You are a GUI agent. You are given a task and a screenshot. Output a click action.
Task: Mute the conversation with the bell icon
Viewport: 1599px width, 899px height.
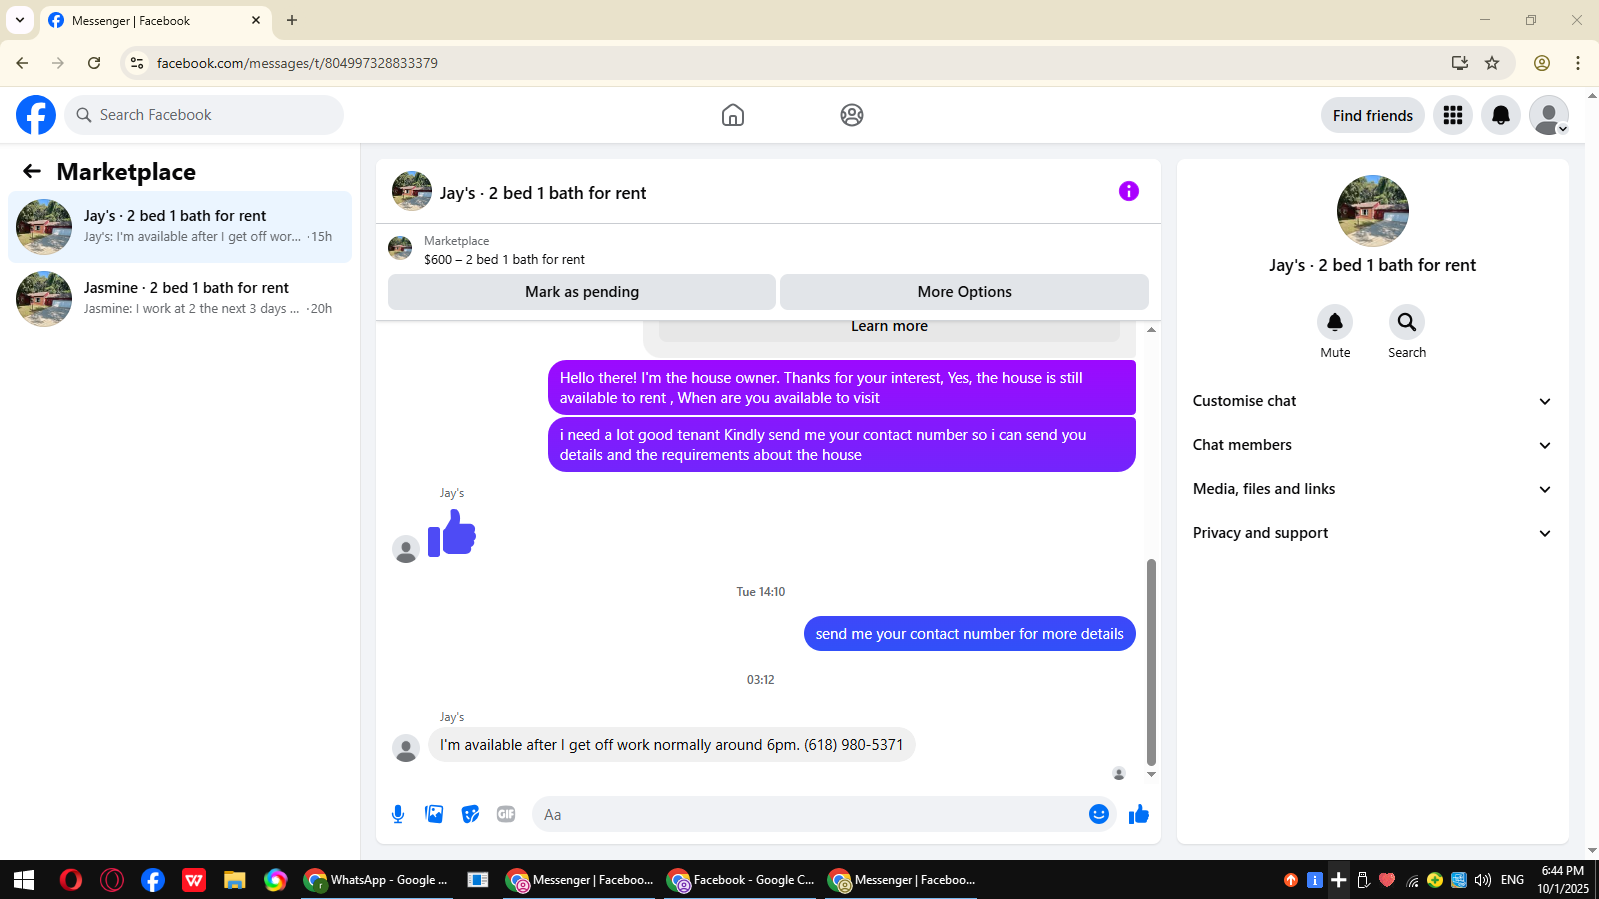(x=1335, y=322)
